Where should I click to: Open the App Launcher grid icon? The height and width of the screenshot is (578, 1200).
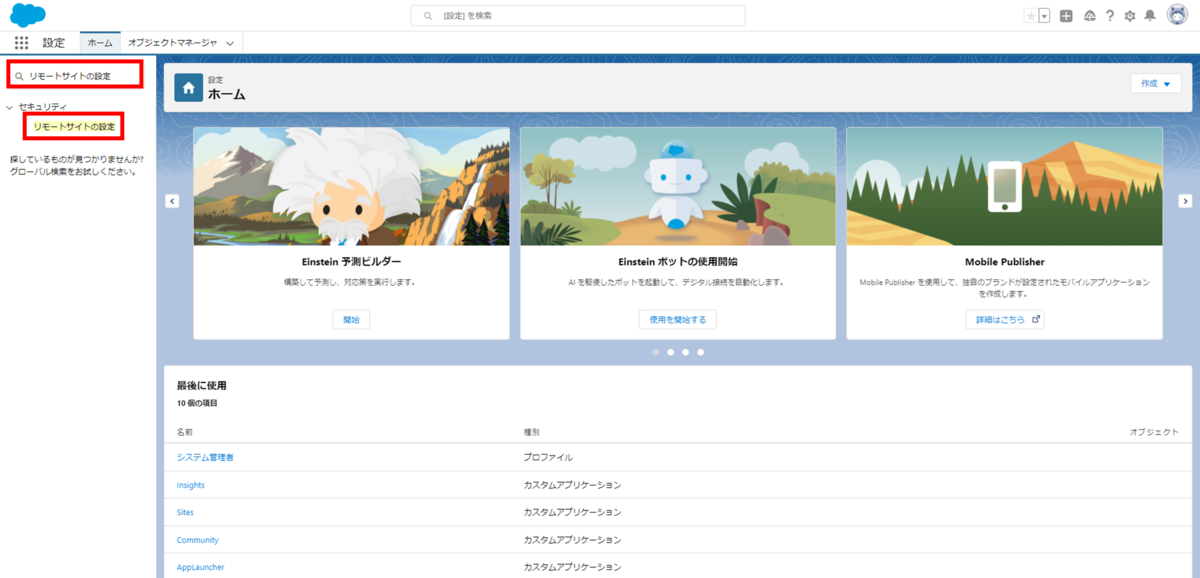click(x=21, y=43)
